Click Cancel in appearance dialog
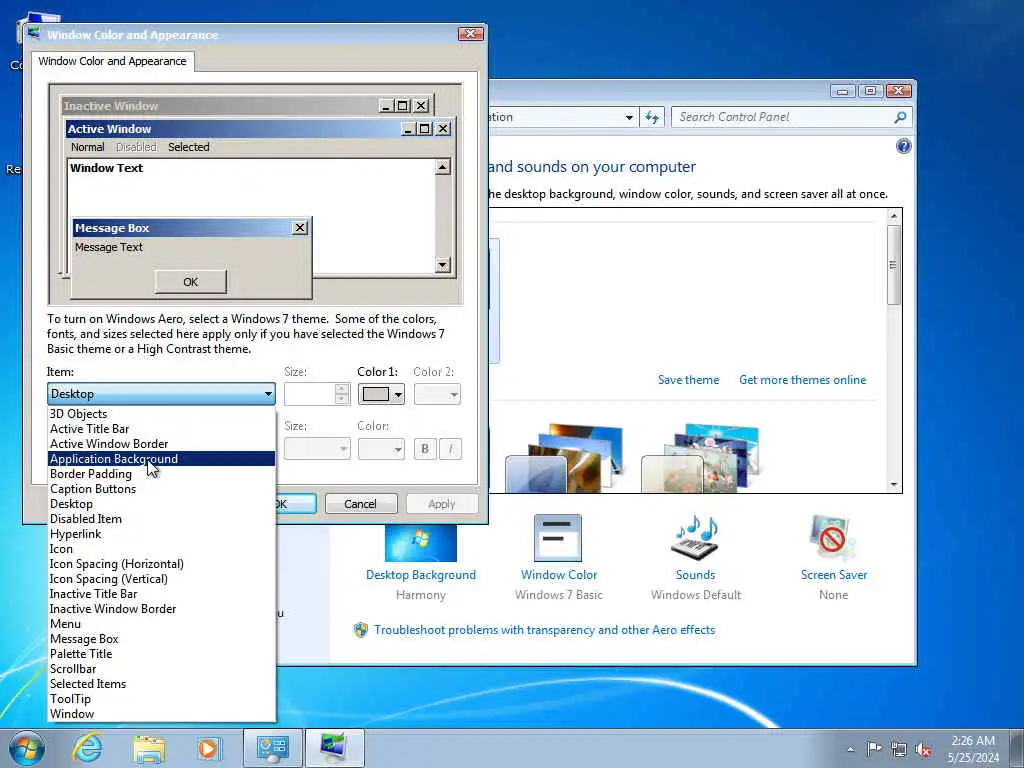This screenshot has height=768, width=1024. pos(360,504)
